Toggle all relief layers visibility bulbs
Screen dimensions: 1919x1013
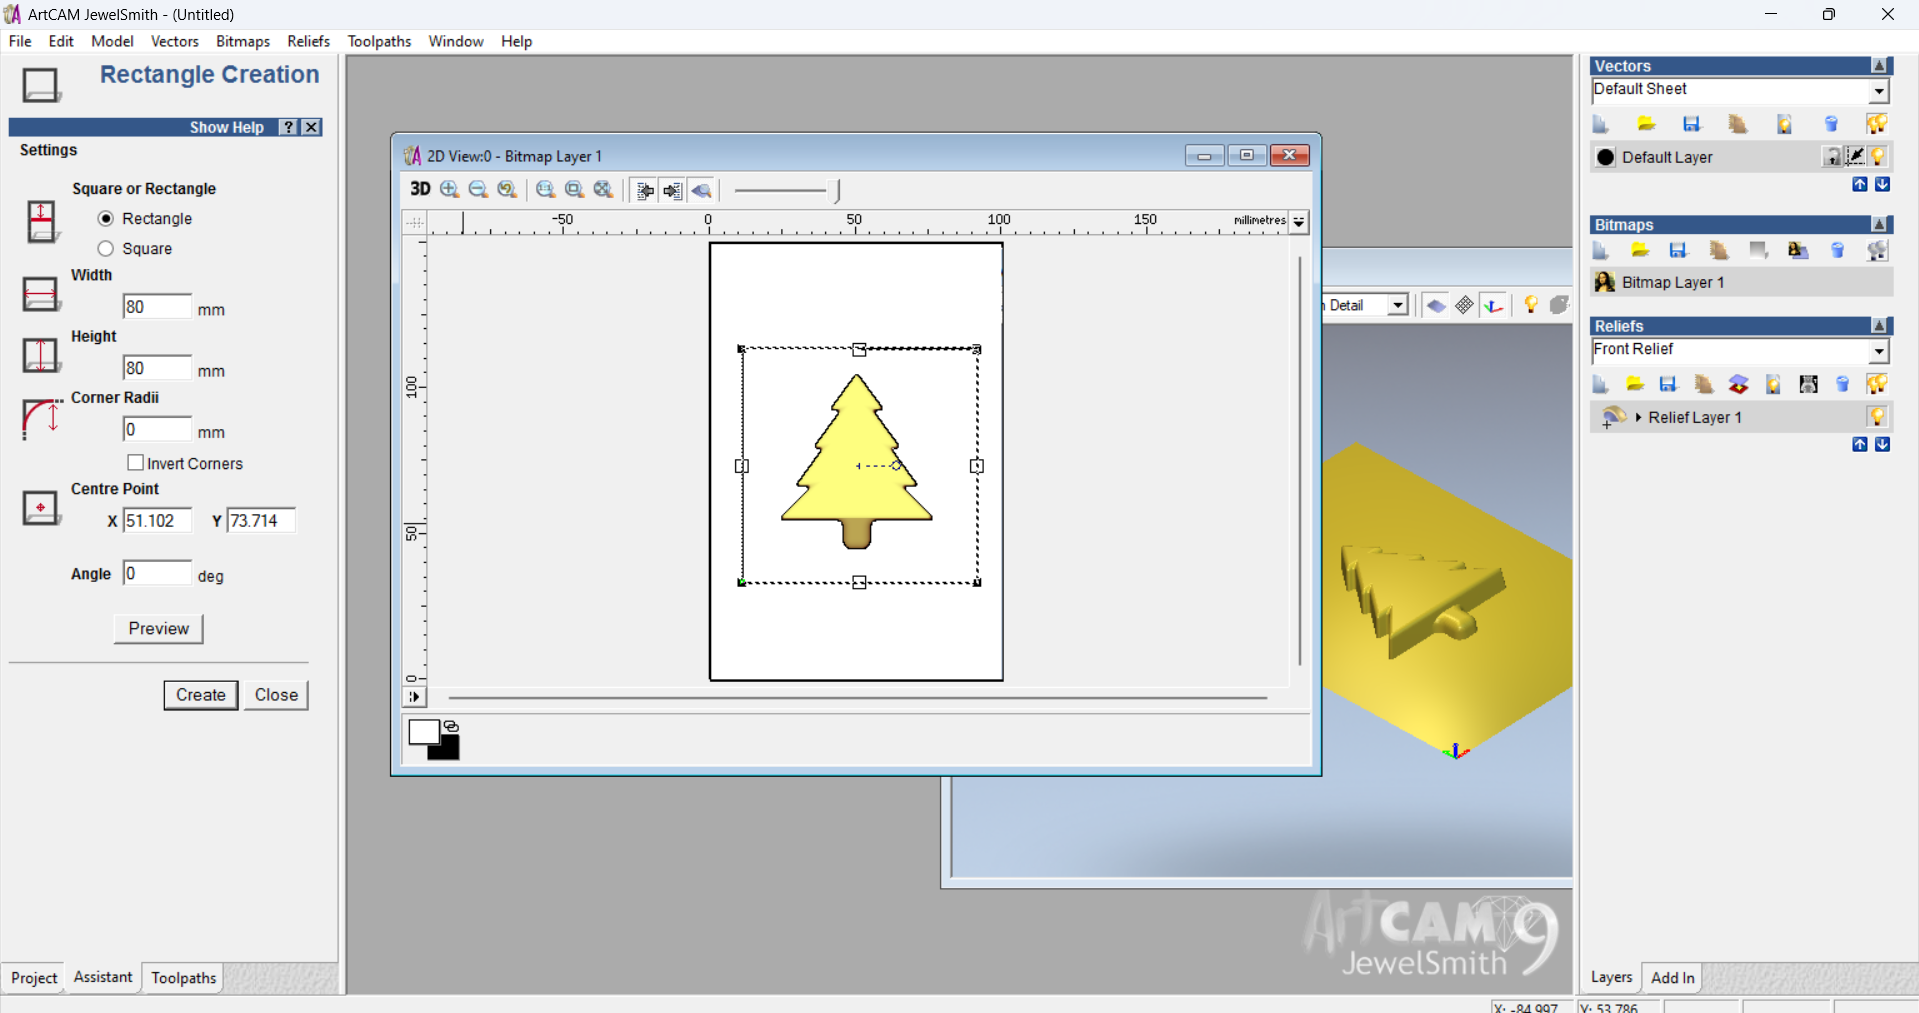[x=1877, y=384]
